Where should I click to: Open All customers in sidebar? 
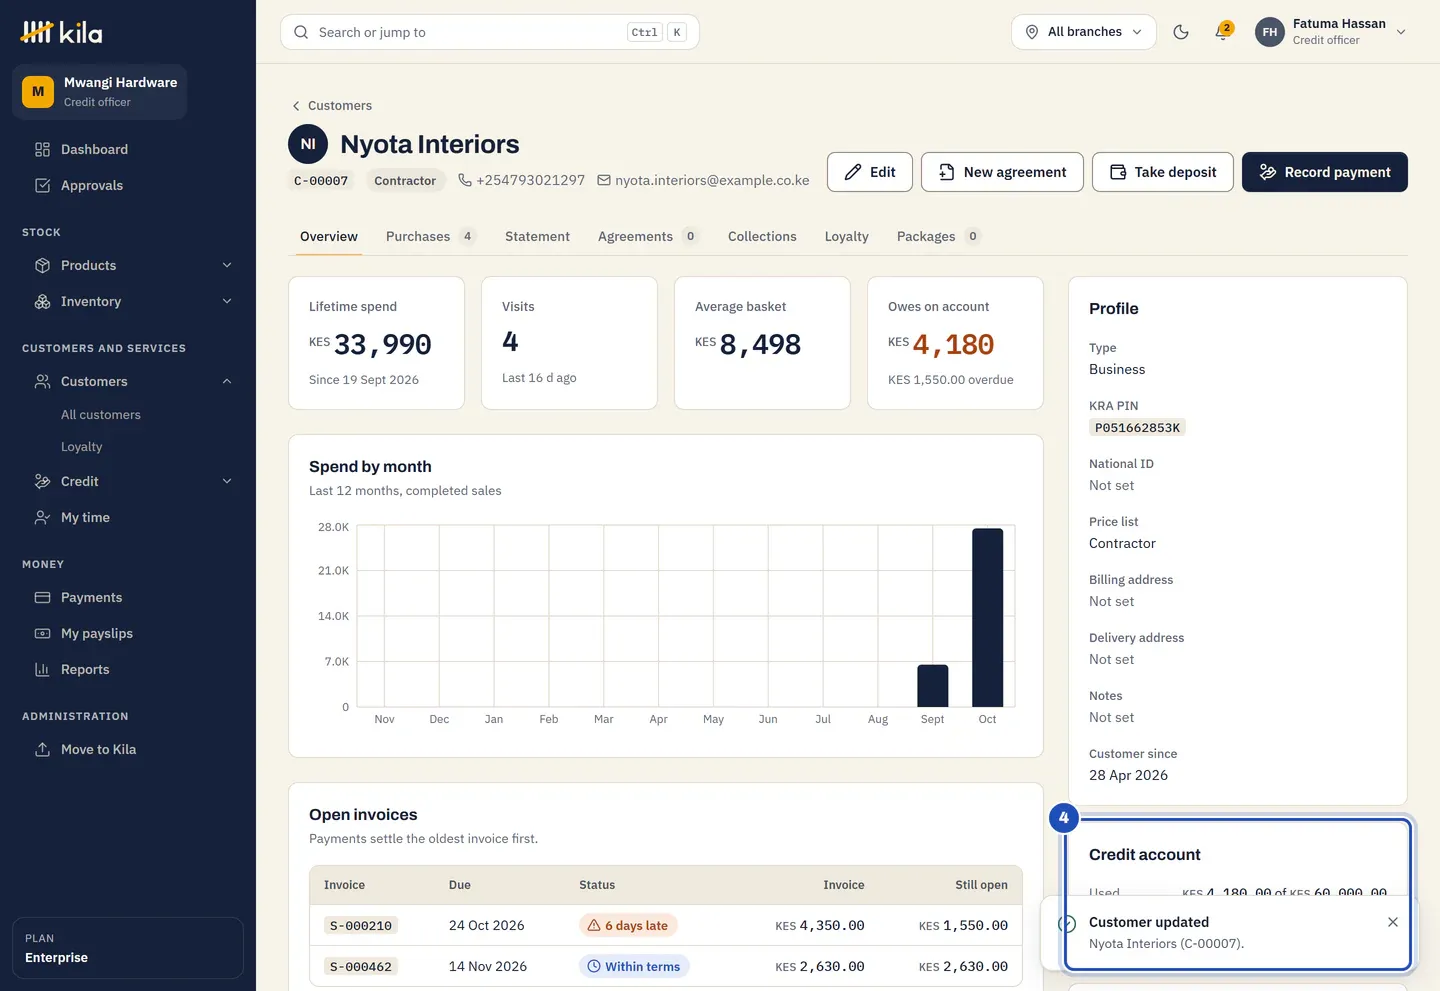click(x=101, y=414)
